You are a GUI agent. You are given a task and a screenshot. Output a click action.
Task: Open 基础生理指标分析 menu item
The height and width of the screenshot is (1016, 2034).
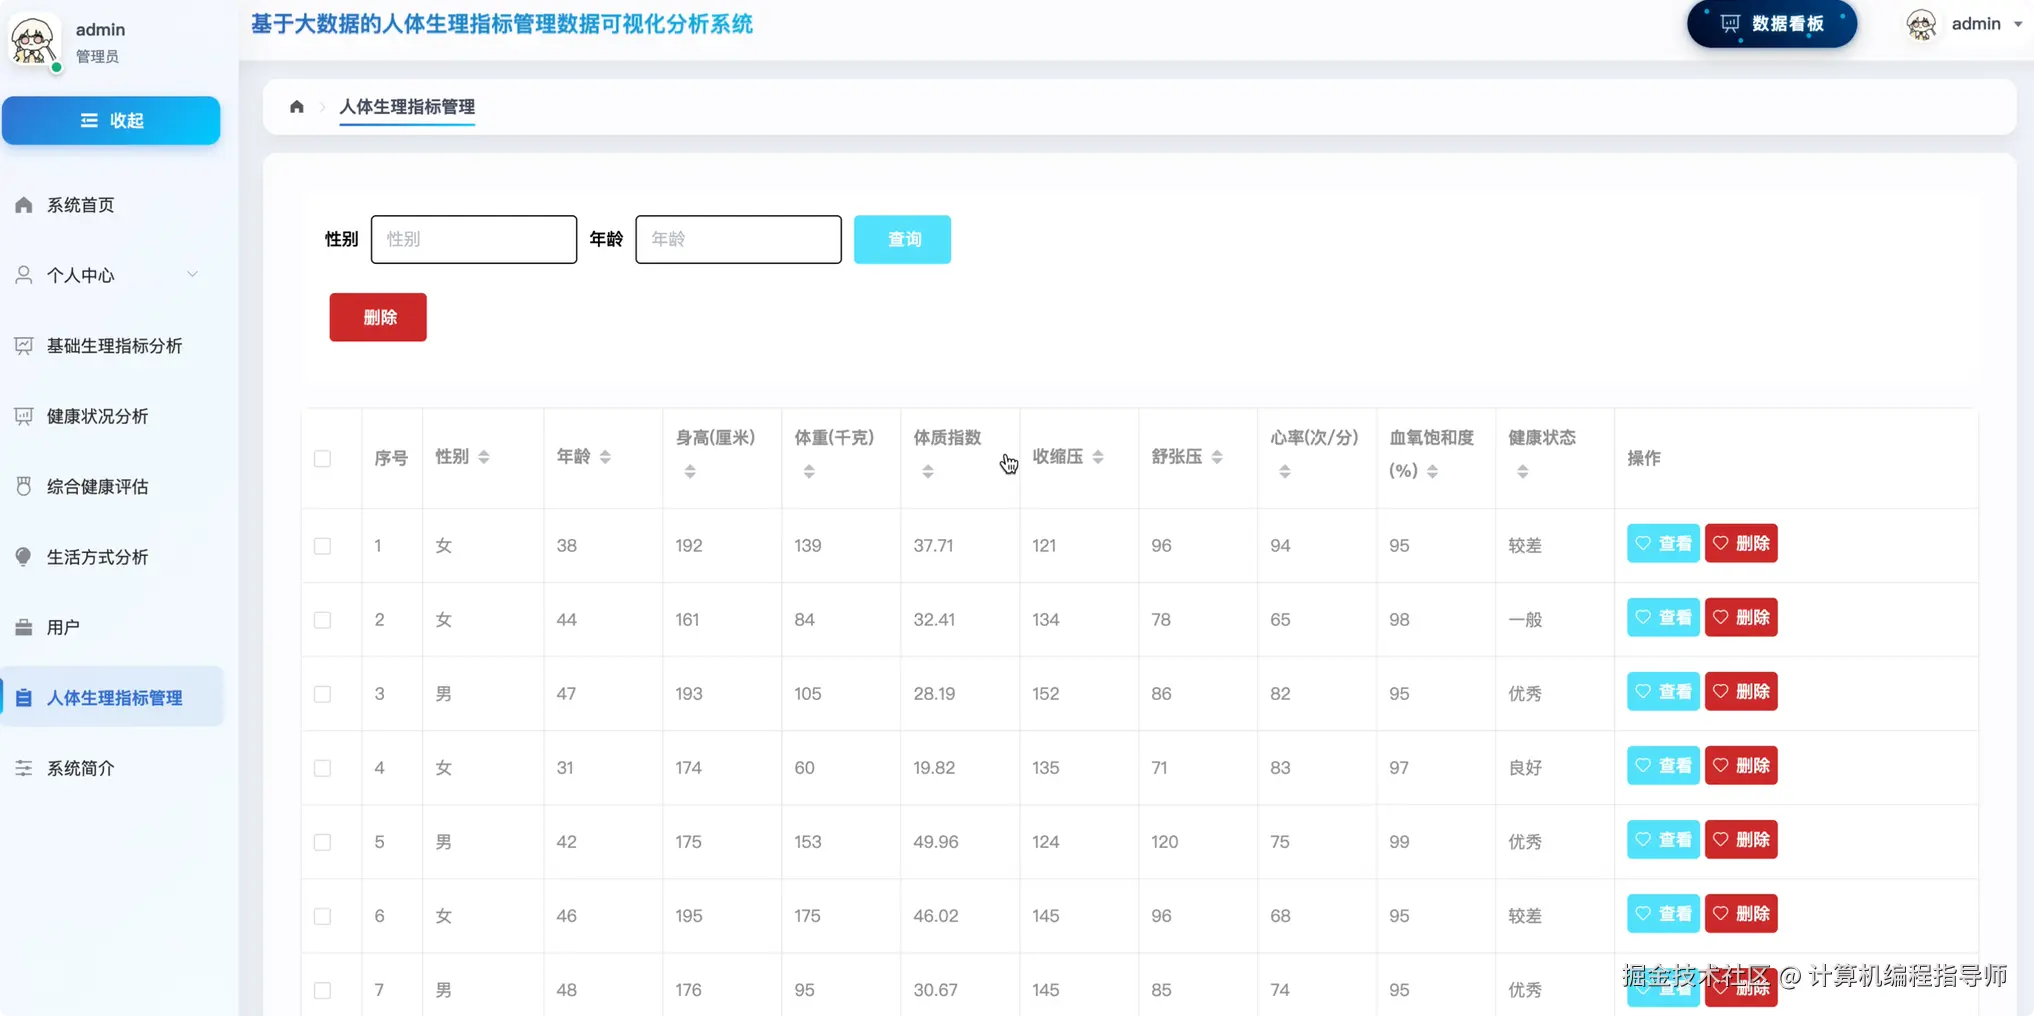tap(112, 346)
